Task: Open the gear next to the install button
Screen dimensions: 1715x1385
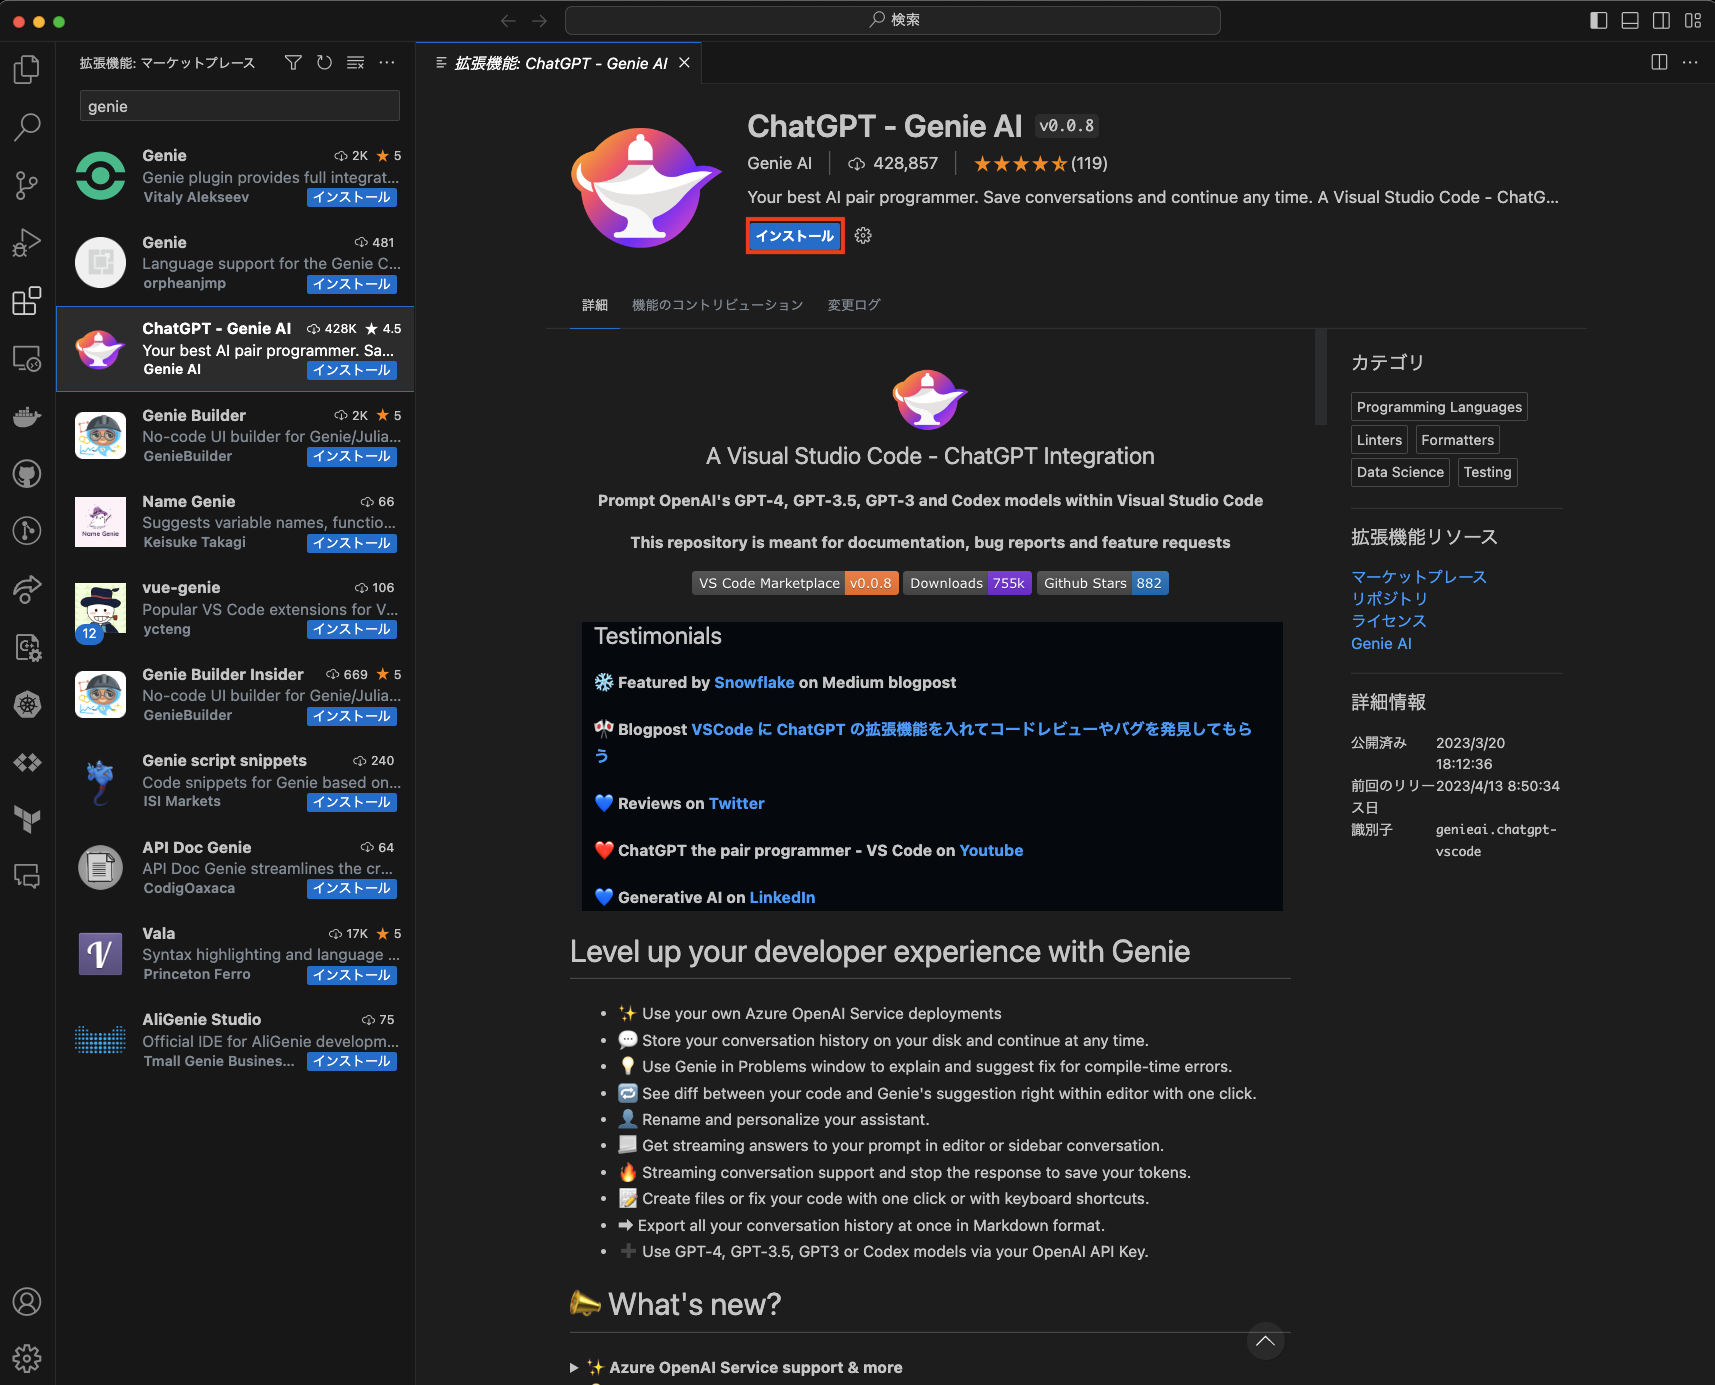Action: 863,236
